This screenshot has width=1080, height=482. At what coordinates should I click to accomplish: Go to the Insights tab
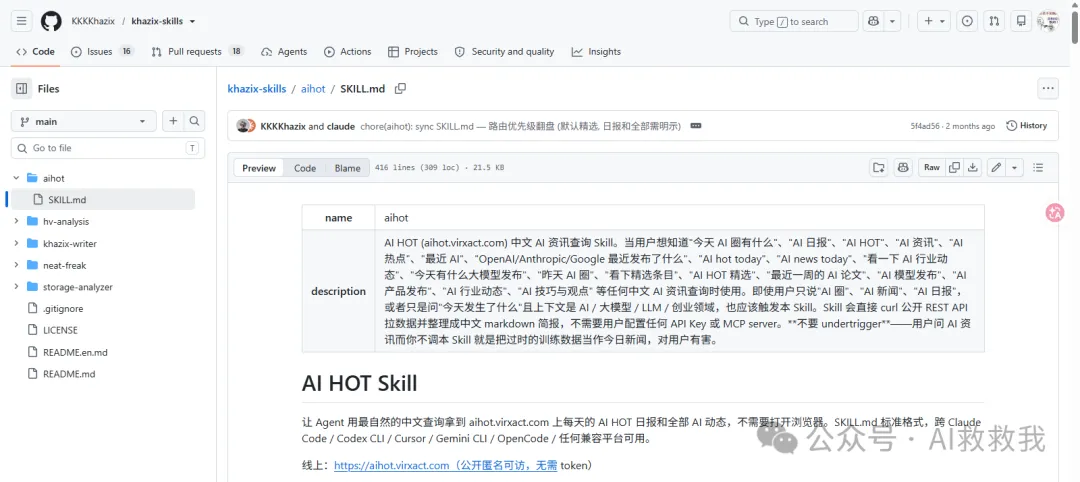pyautogui.click(x=596, y=52)
